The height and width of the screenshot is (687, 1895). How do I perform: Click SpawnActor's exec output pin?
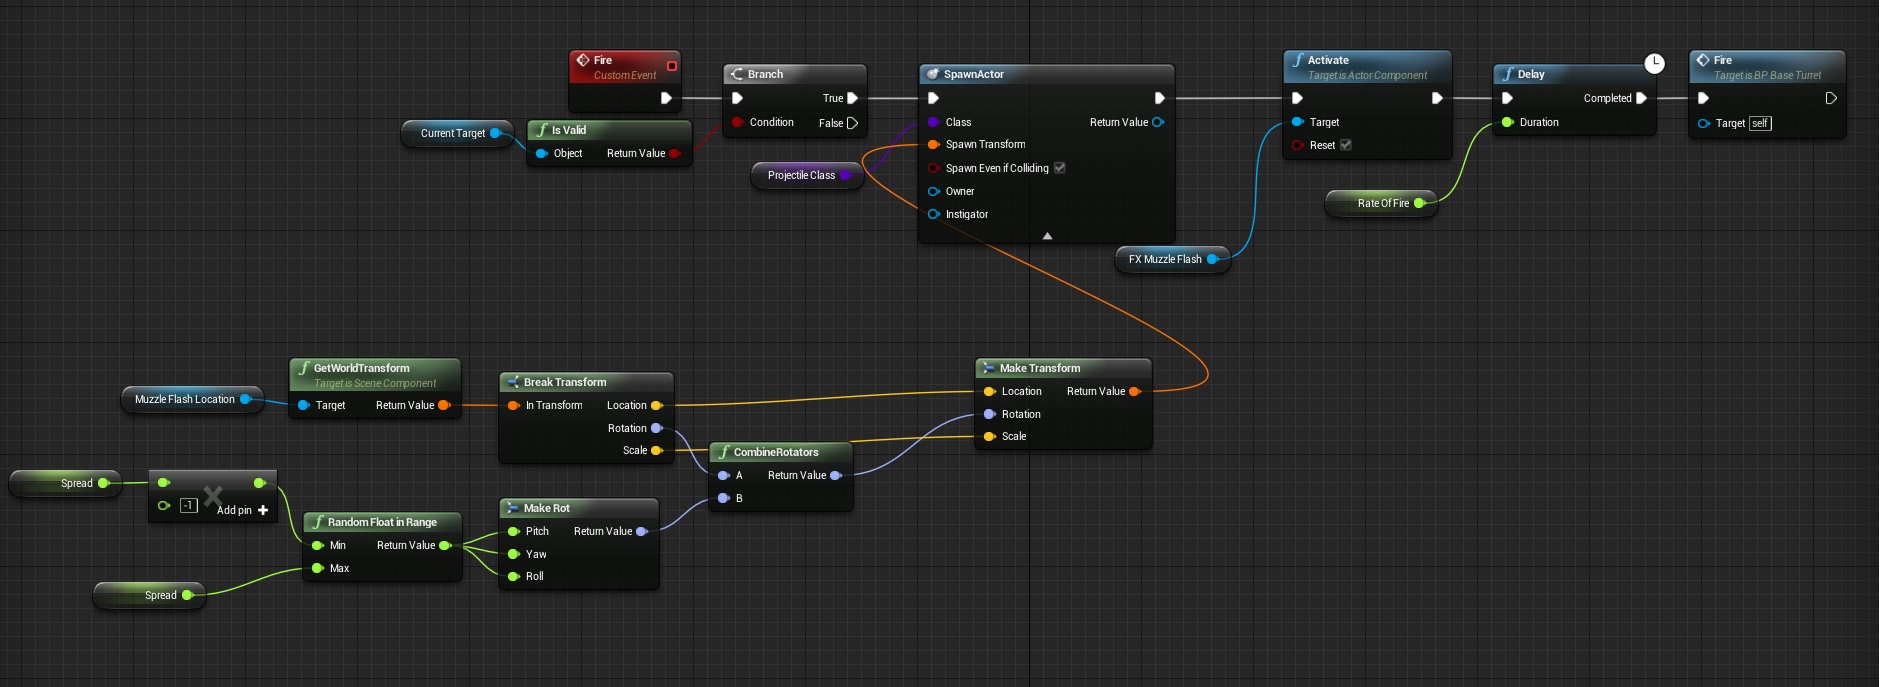(x=1159, y=98)
